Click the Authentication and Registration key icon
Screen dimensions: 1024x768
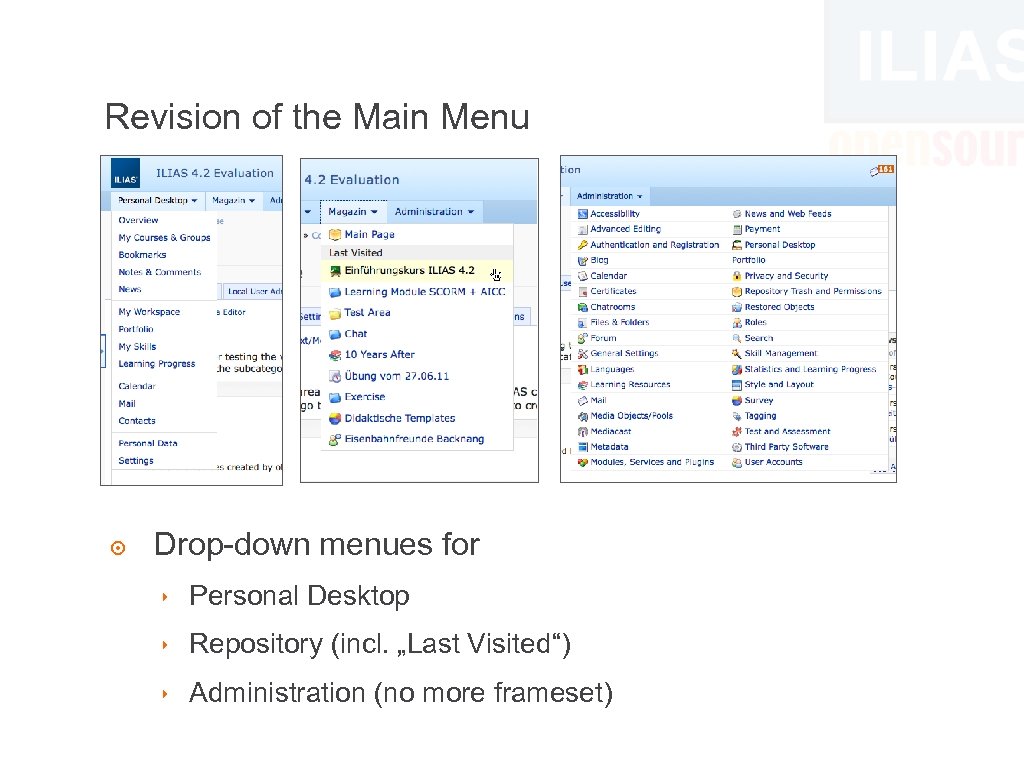click(581, 244)
